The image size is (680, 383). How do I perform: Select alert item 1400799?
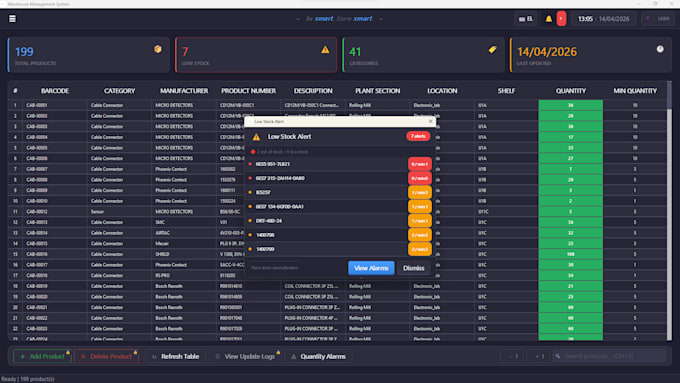tap(340, 249)
